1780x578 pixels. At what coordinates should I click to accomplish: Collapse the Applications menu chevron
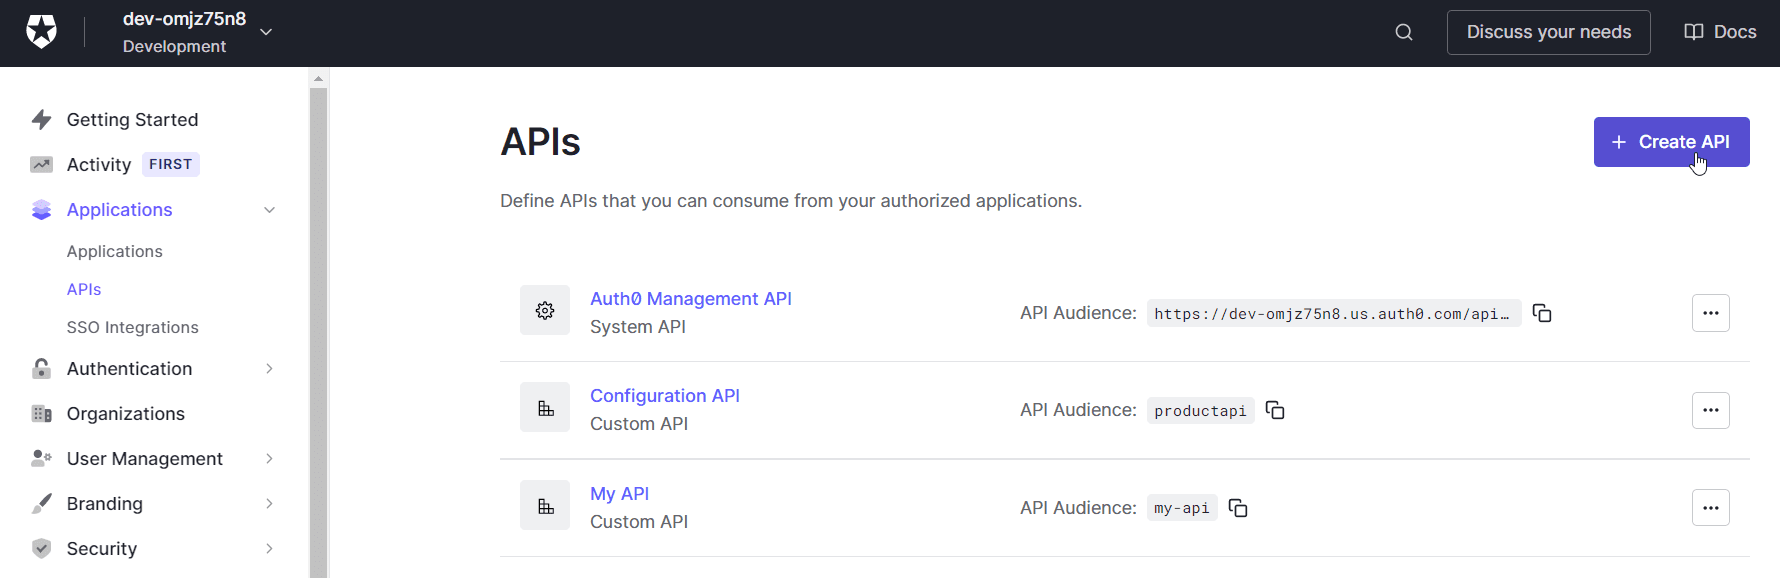[x=269, y=210]
